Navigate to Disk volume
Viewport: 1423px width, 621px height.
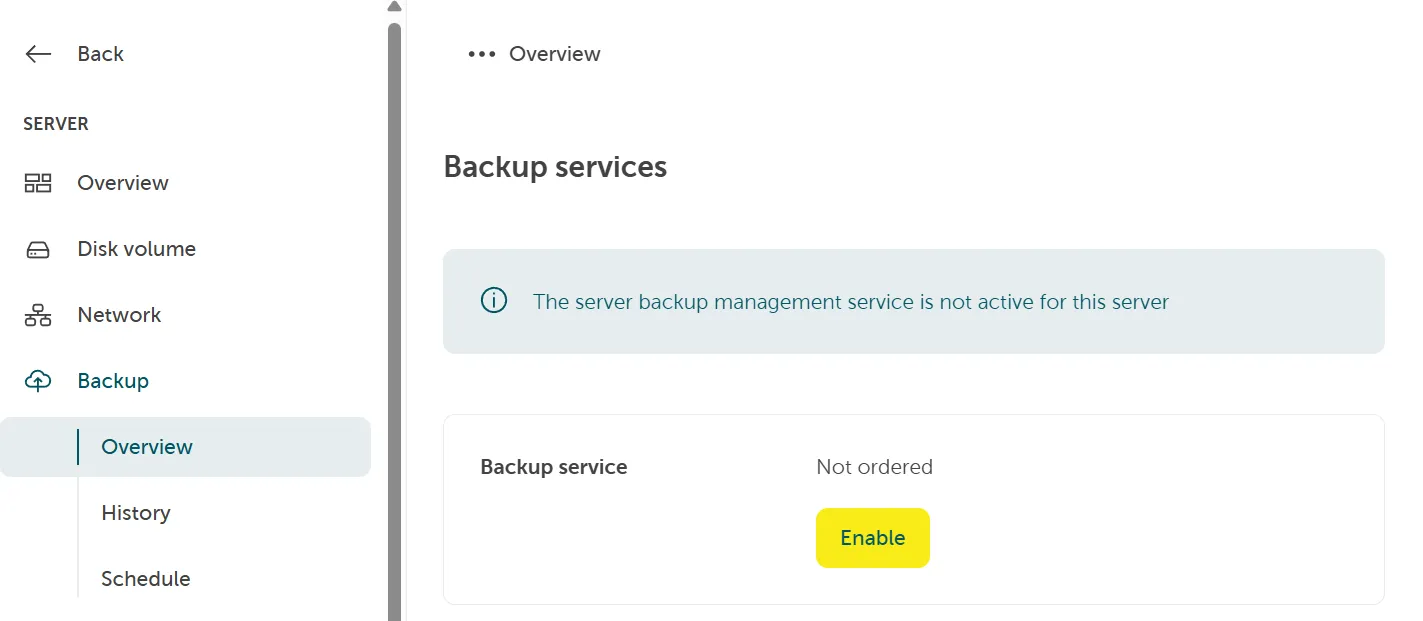[x=135, y=248]
